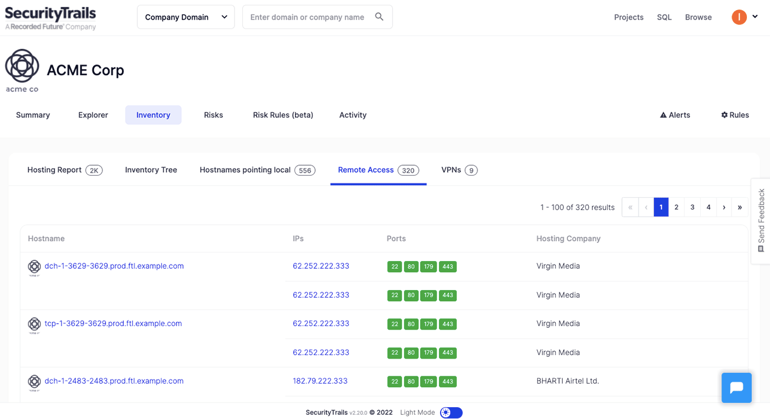Screen dimensions: 770x419
Task: Expand the user account menu arrow
Action: tap(755, 17)
